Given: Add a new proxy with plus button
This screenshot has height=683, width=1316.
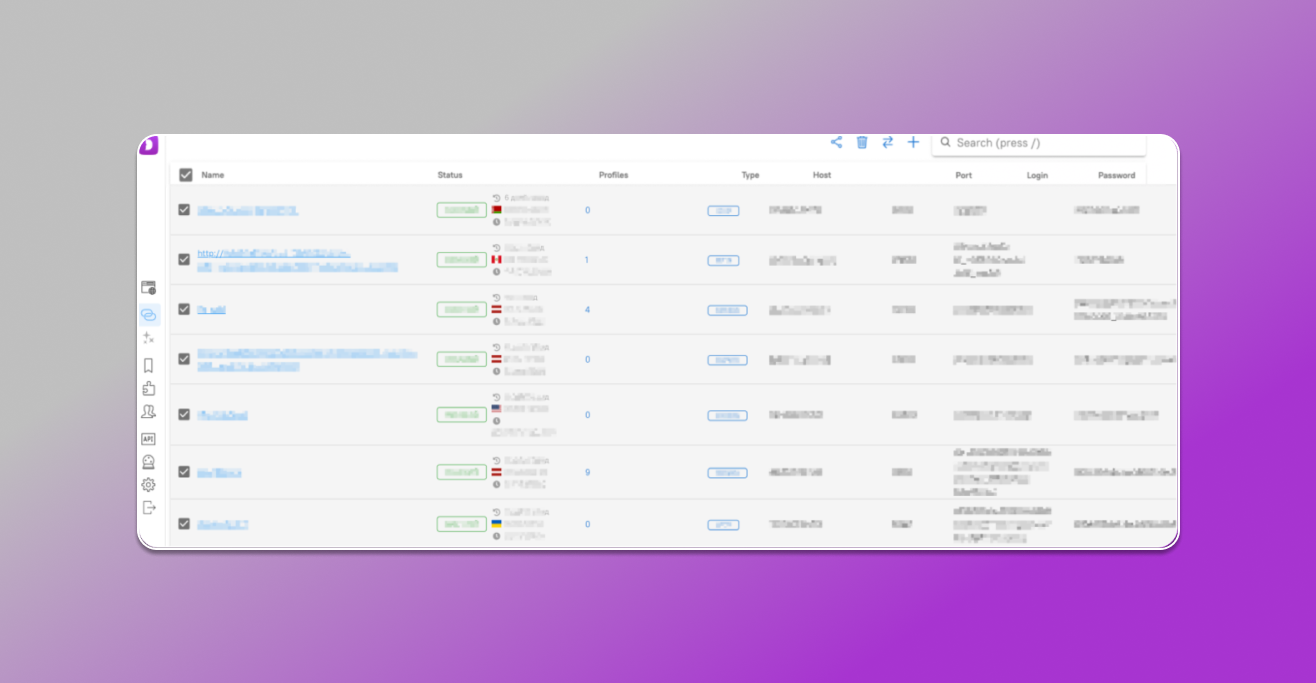Looking at the screenshot, I should pyautogui.click(x=913, y=142).
